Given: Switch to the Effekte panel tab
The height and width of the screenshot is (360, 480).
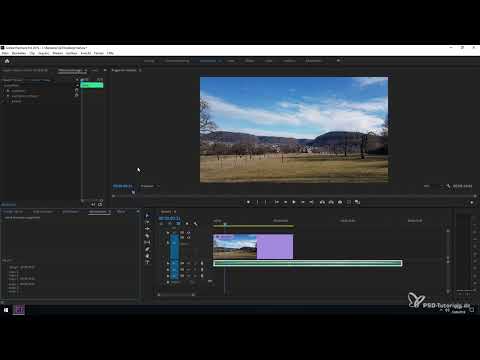Looking at the screenshot, I should (121, 212).
